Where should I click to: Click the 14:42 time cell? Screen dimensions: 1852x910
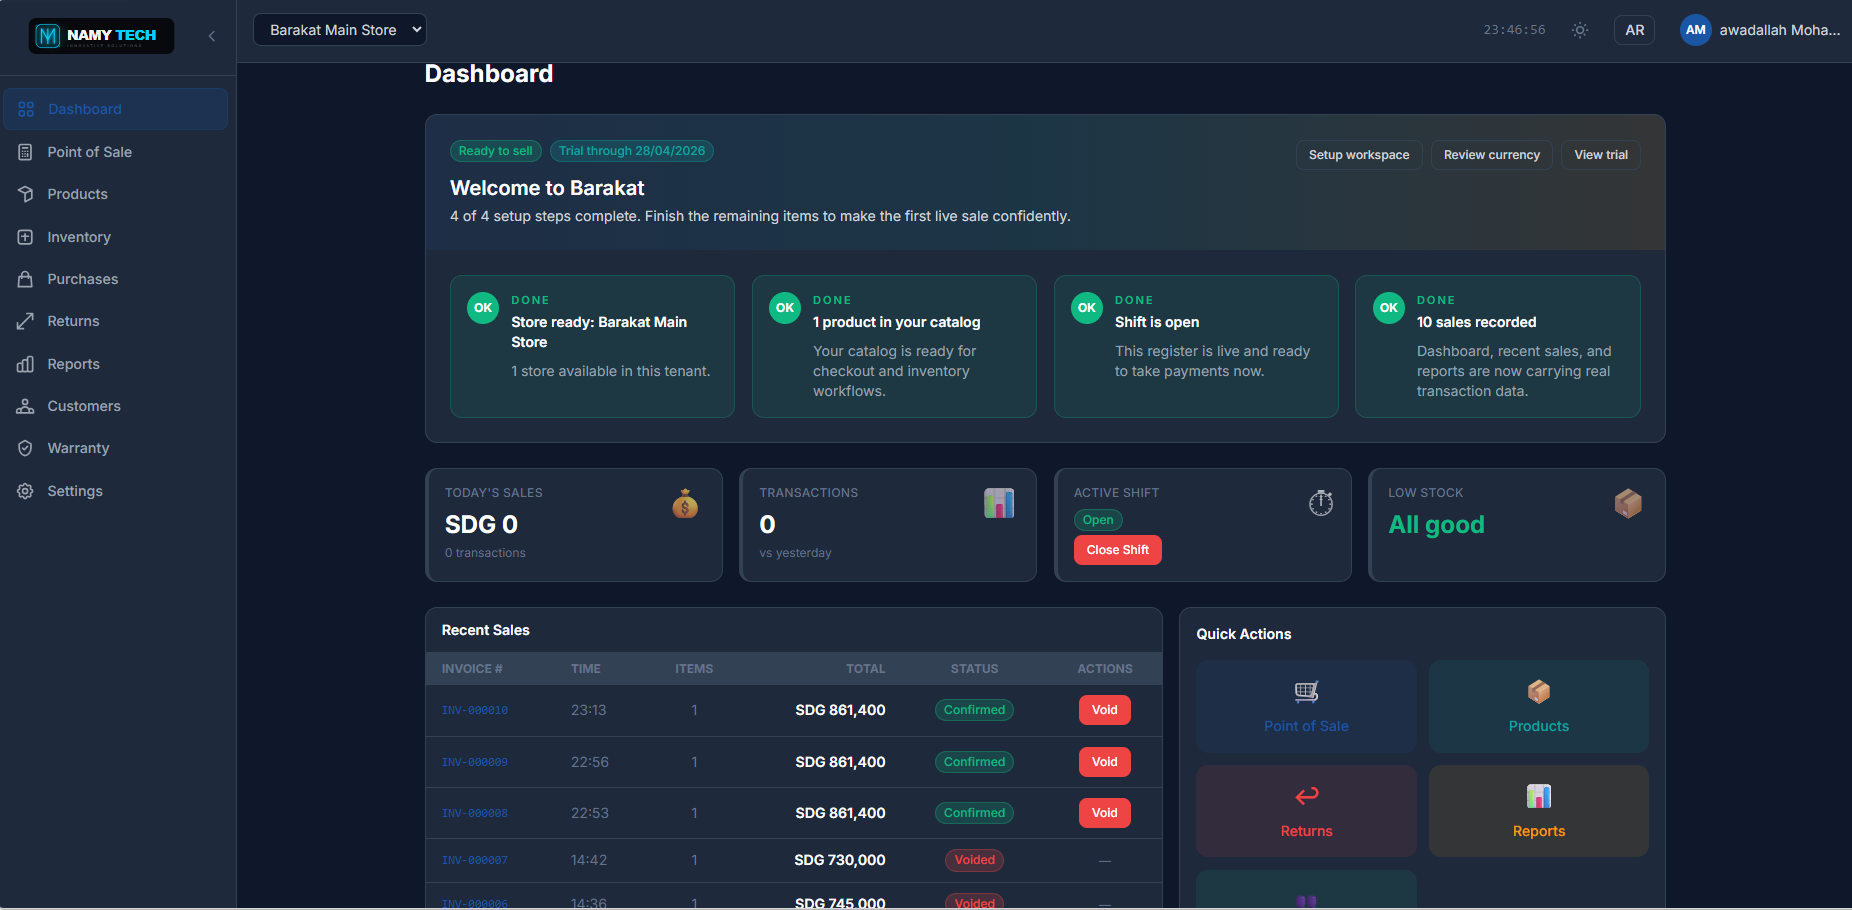[589, 860]
